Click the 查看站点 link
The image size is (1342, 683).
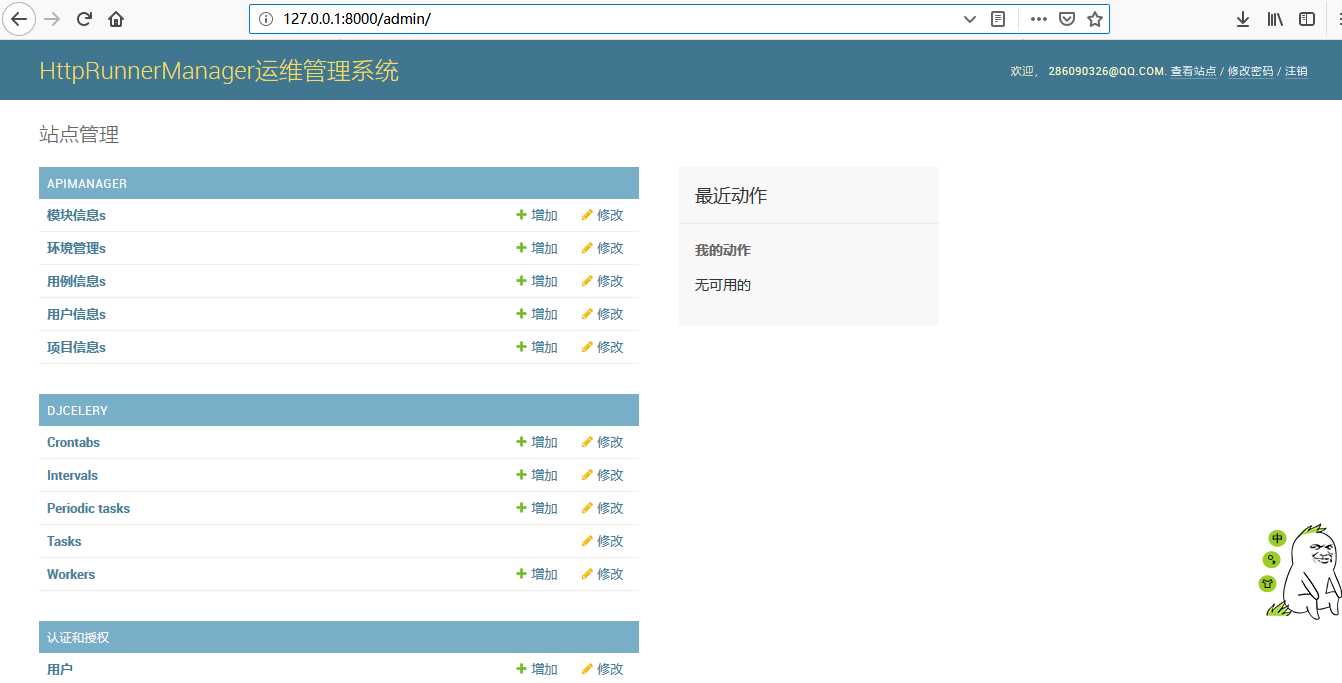1193,72
